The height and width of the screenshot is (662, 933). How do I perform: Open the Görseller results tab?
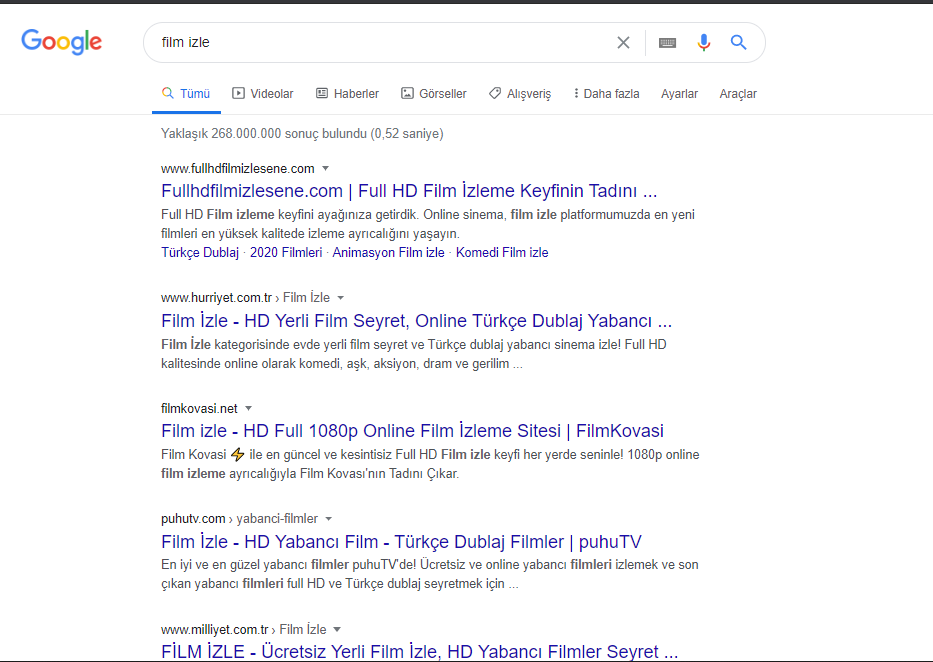pyautogui.click(x=434, y=93)
